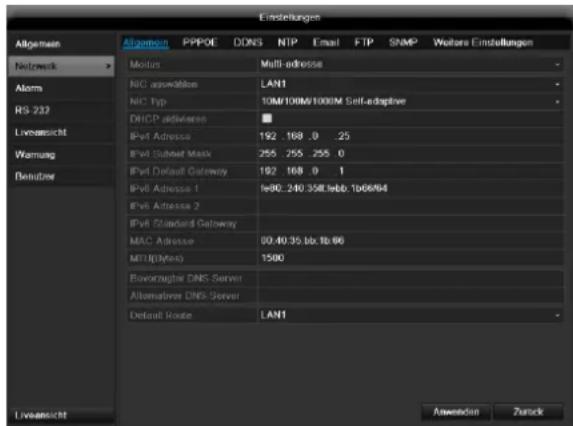Click the IPv4 Subnet Mask field
Image resolution: width=573 pixels, height=426 pixels.
[410, 153]
